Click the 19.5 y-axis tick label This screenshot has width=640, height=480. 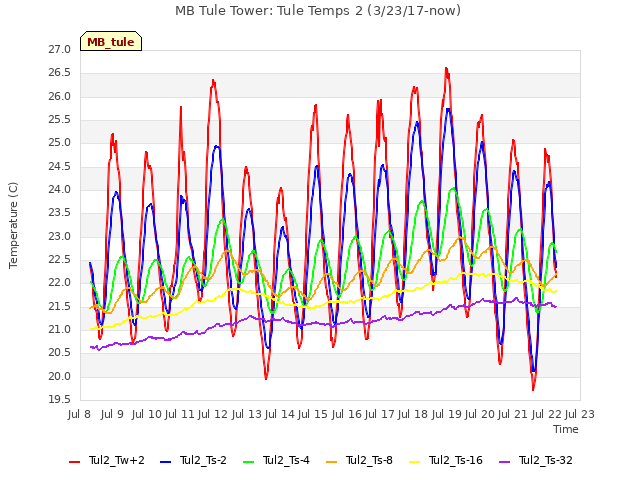(60, 400)
